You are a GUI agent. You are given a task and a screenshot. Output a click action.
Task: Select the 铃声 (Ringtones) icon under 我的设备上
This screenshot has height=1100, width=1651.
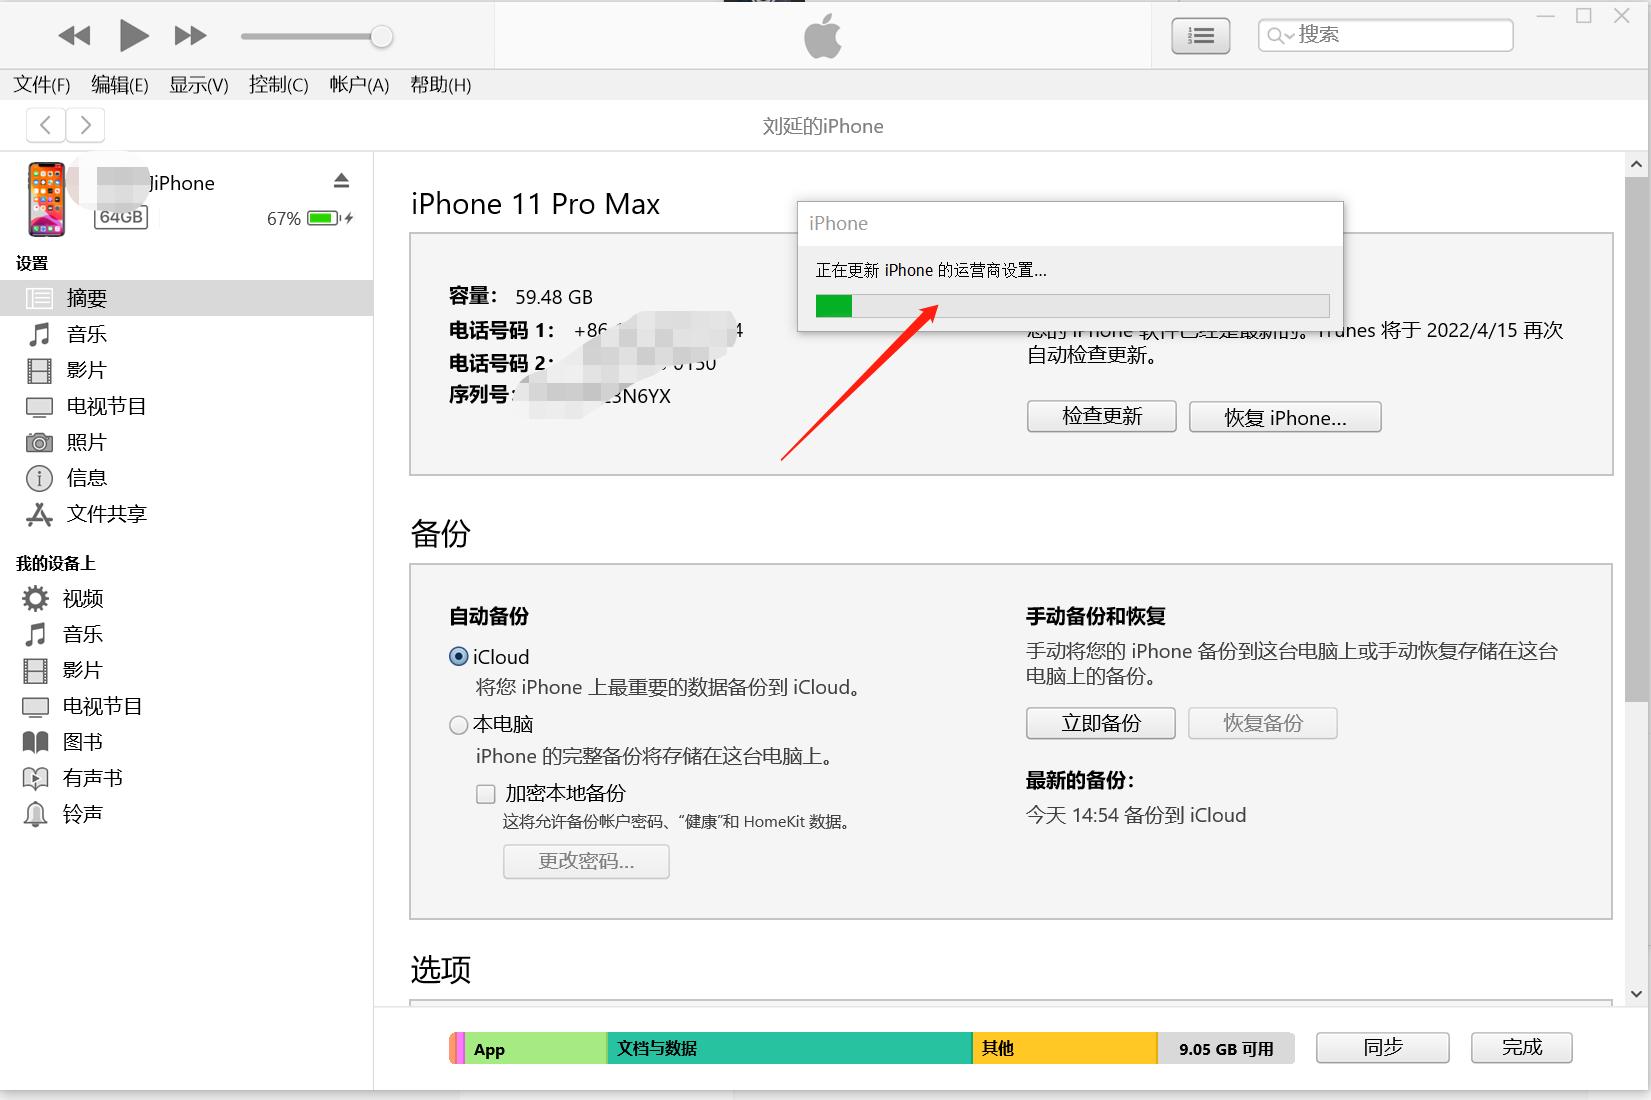pos(36,813)
